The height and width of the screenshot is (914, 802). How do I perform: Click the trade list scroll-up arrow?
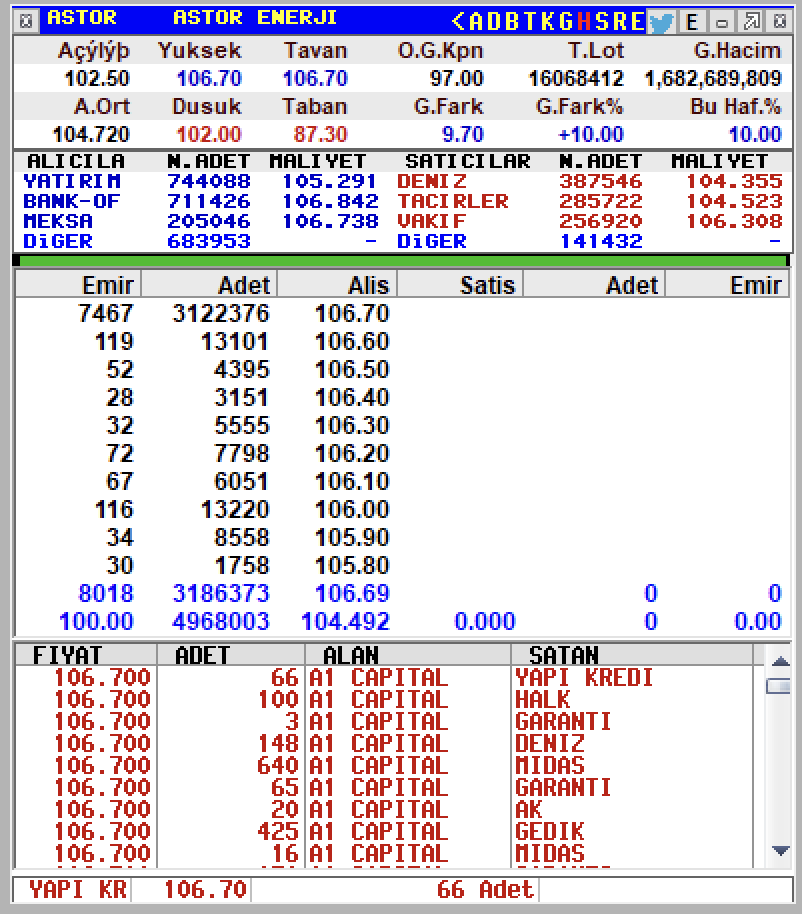point(780,661)
